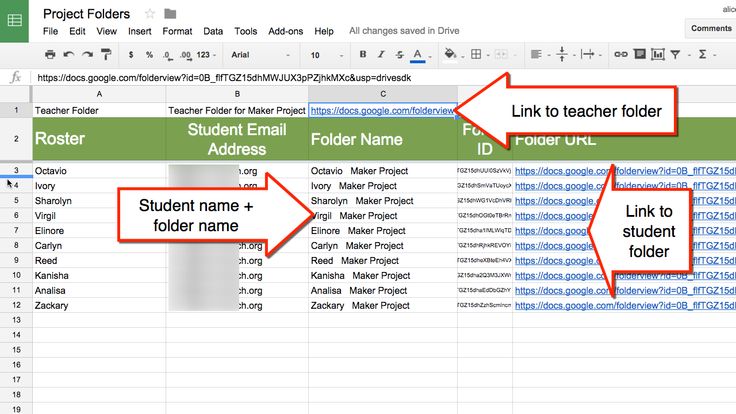This screenshot has height=414, width=736.
Task: Toggle bold formatting
Action: pyautogui.click(x=363, y=54)
